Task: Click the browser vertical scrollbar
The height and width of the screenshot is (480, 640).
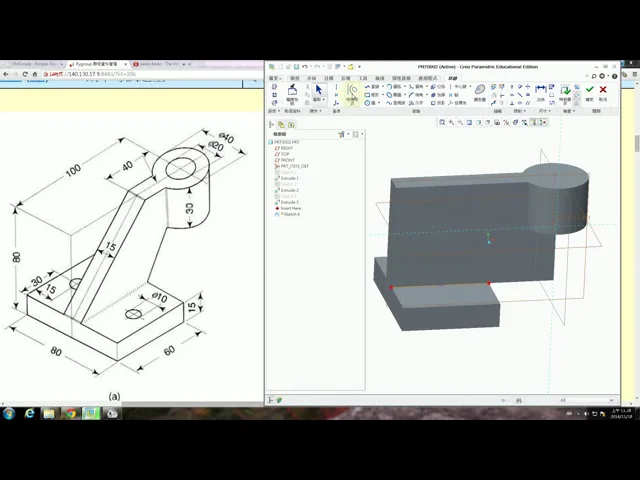Action: click(637, 144)
